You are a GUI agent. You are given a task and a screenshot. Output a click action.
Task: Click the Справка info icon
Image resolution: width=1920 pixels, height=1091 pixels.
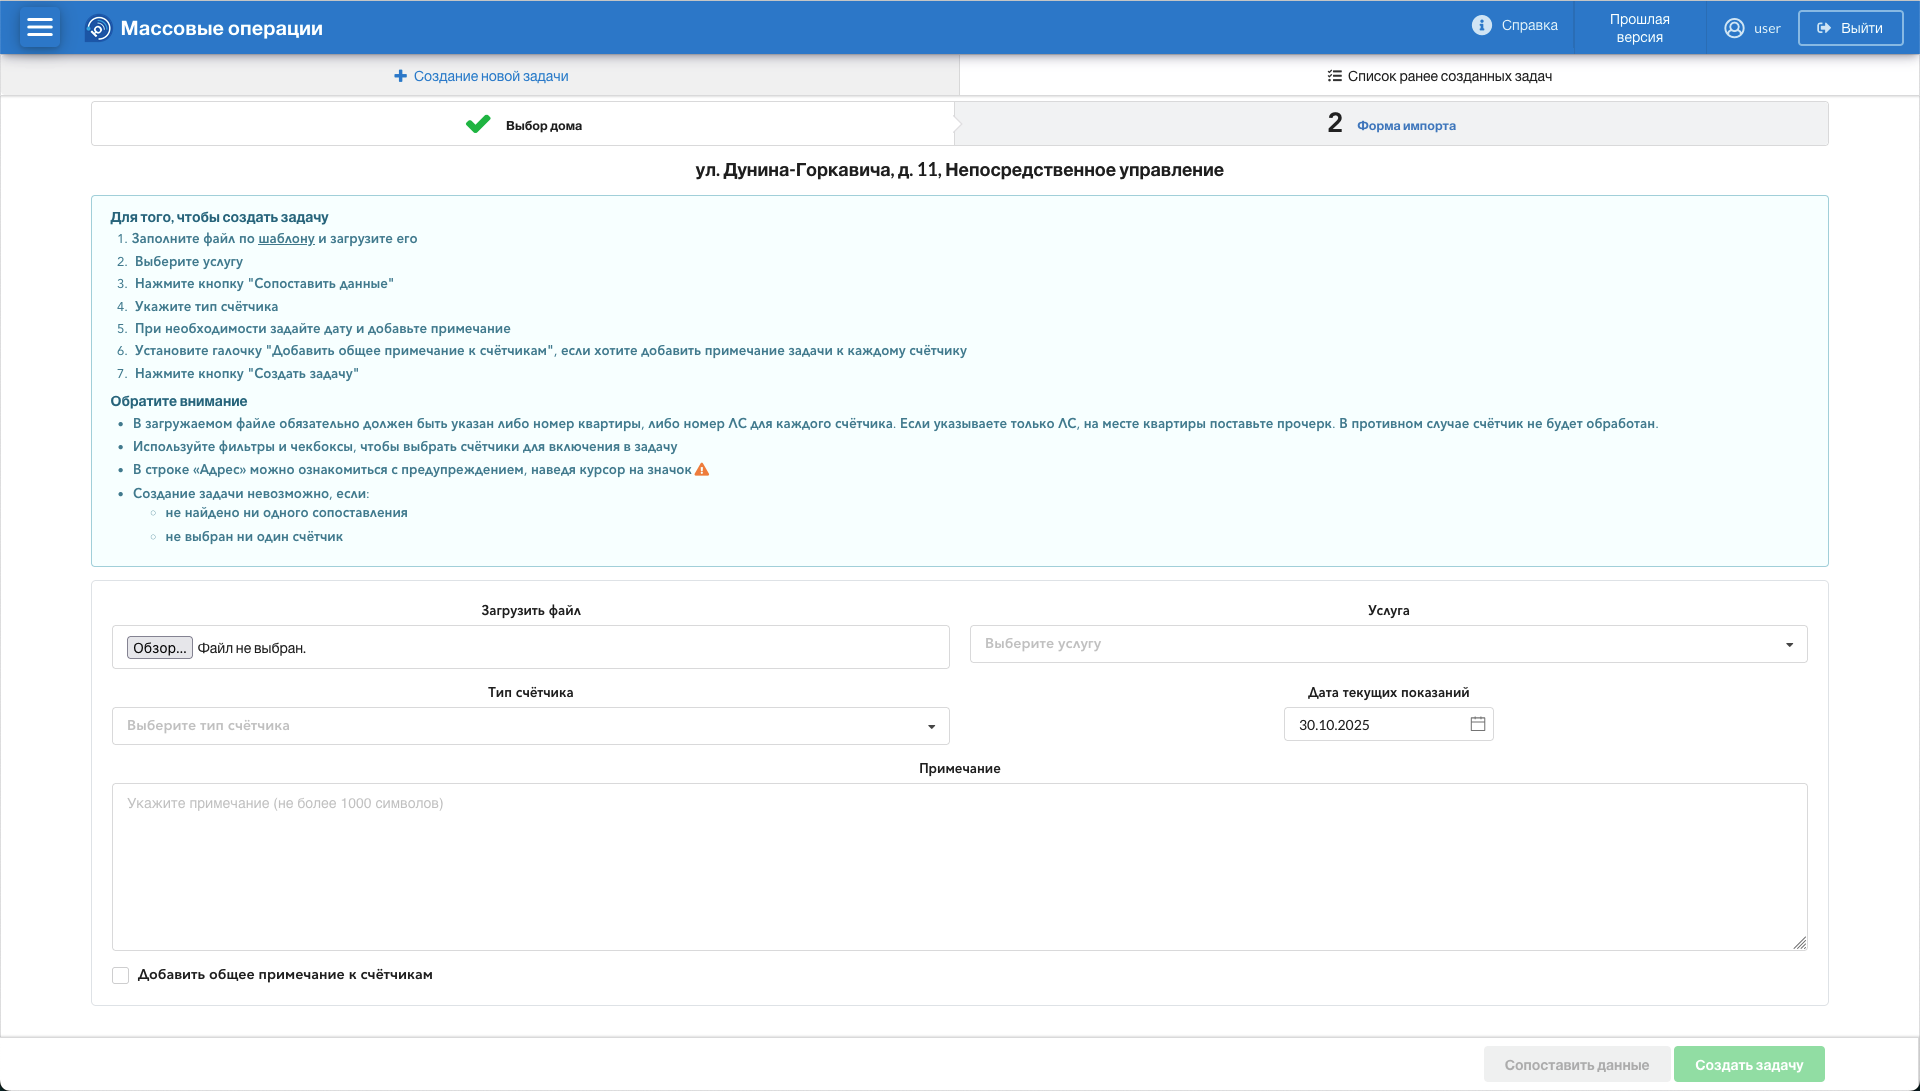click(x=1481, y=26)
